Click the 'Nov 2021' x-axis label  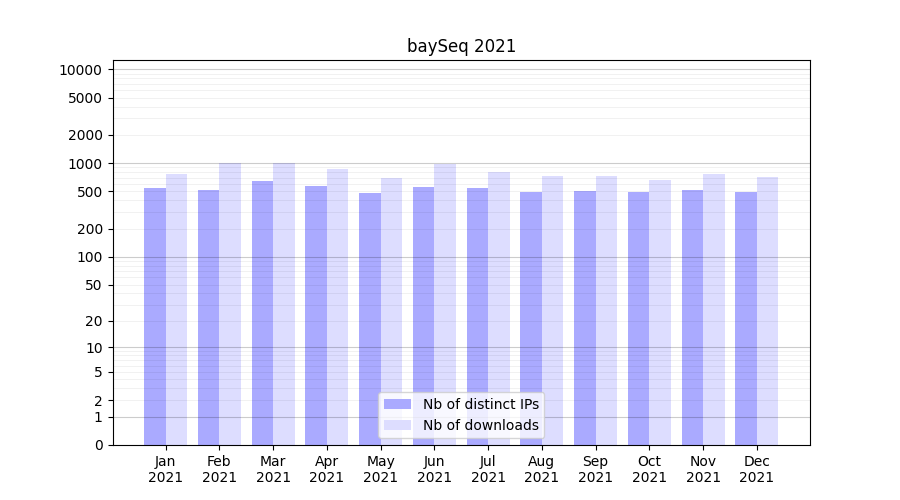pyautogui.click(x=703, y=469)
